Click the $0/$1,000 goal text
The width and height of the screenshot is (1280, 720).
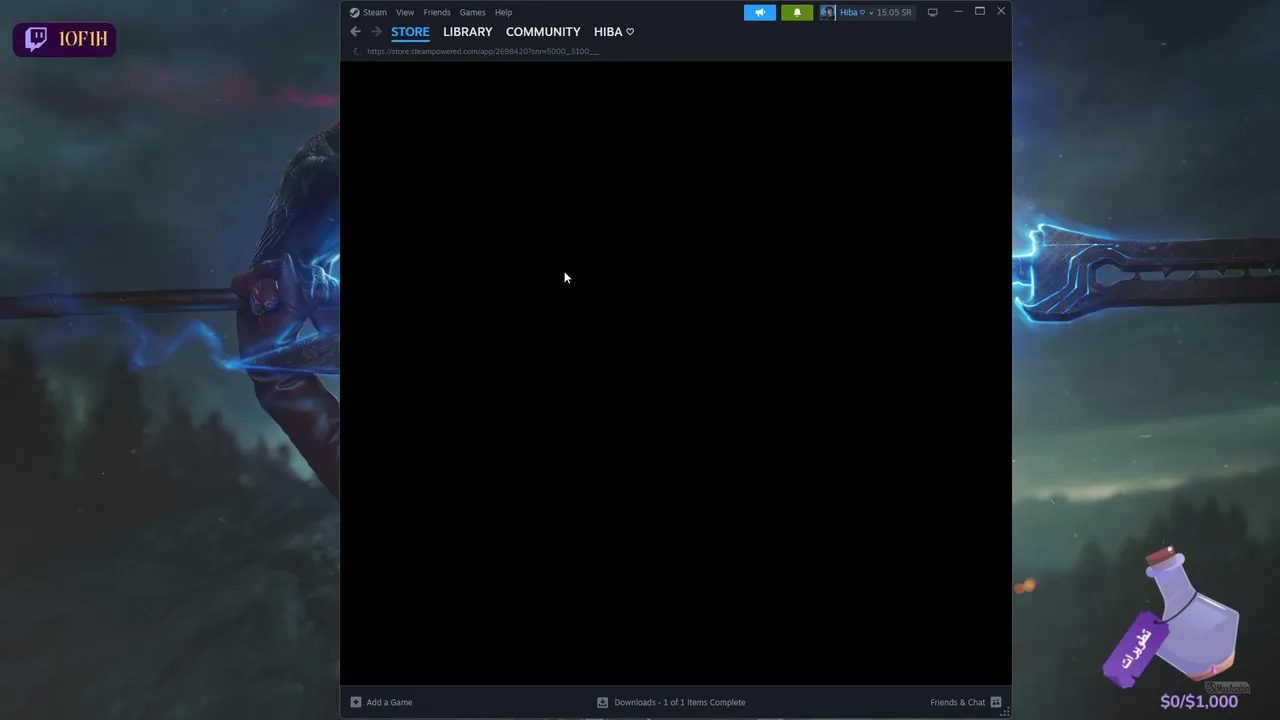[1199, 701]
